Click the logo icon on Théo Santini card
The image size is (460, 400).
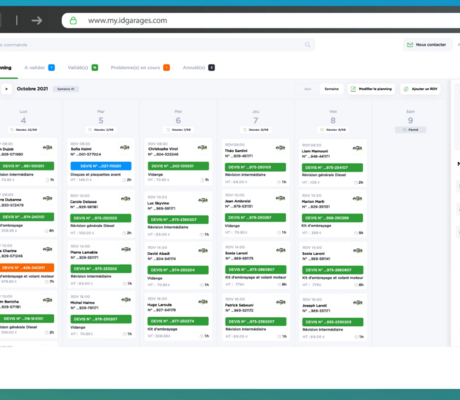280,148
